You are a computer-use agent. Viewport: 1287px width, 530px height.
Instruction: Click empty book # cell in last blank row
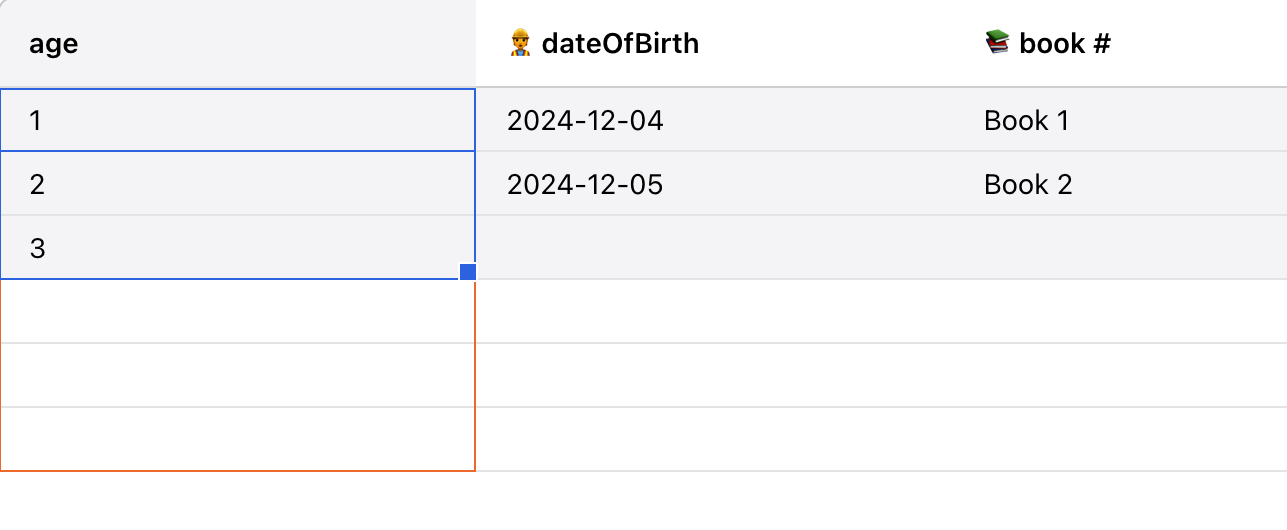(1120, 439)
